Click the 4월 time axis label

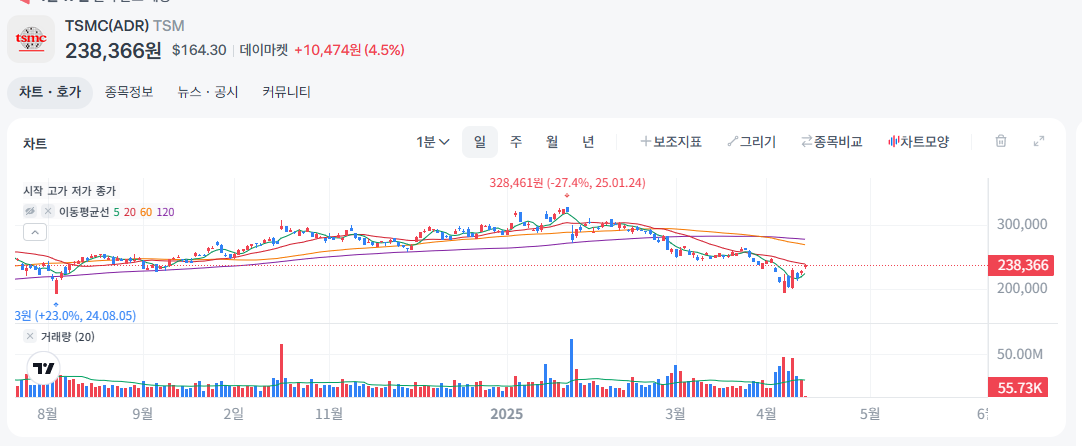(x=766, y=414)
